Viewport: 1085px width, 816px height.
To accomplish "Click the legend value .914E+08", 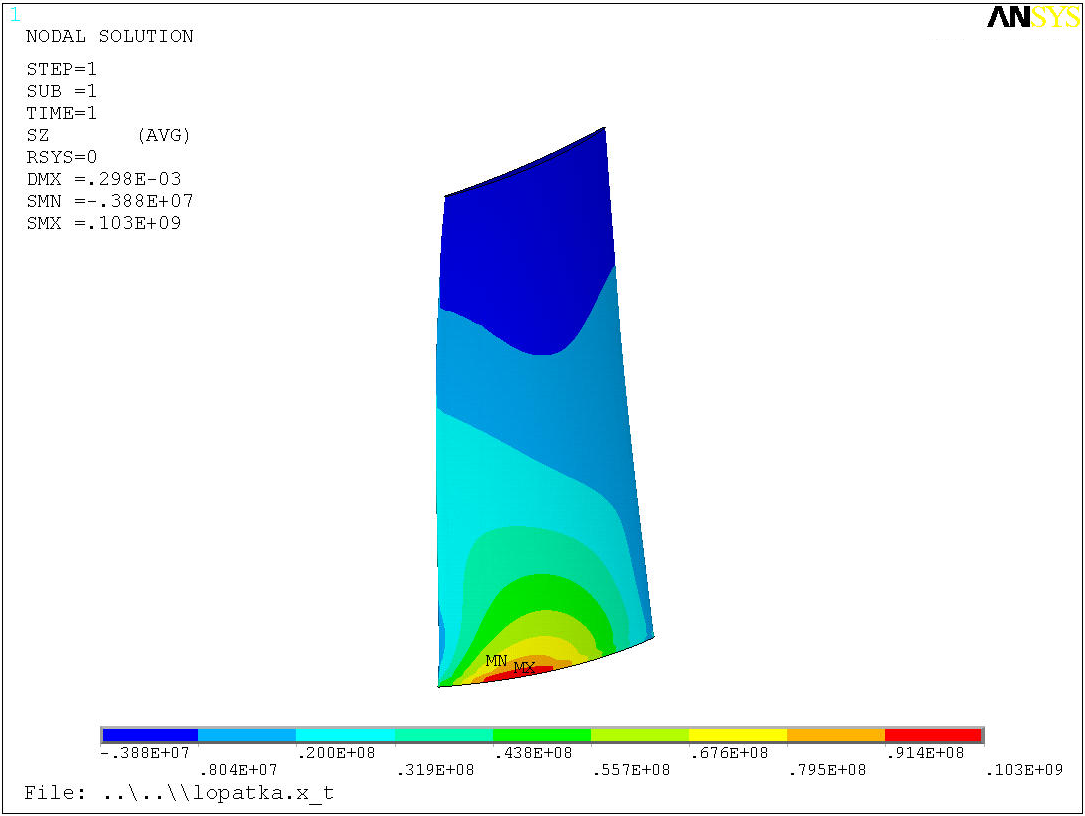I will pyautogui.click(x=925, y=753).
